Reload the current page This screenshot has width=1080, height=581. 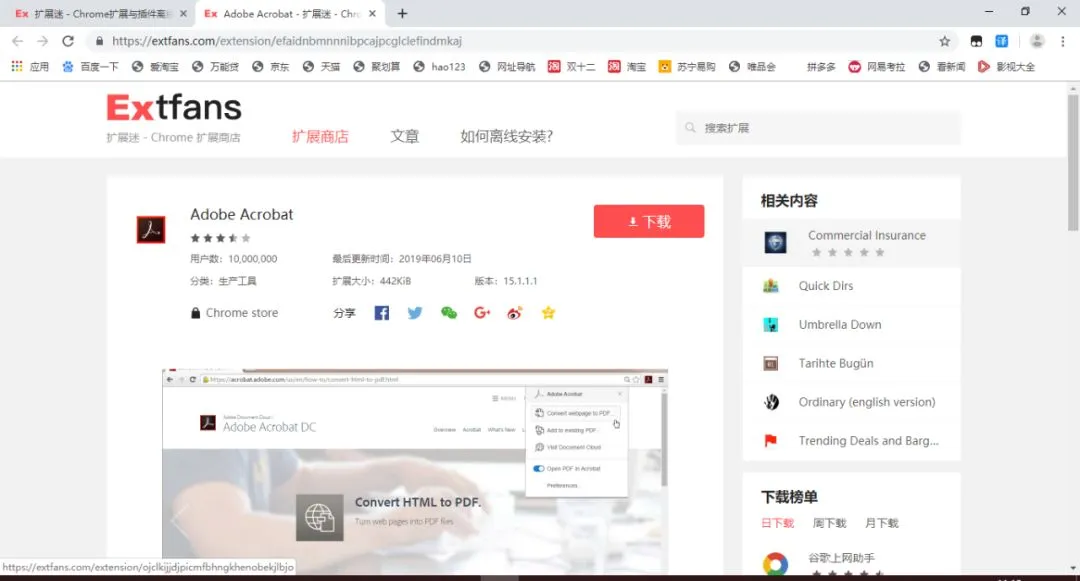point(68,41)
